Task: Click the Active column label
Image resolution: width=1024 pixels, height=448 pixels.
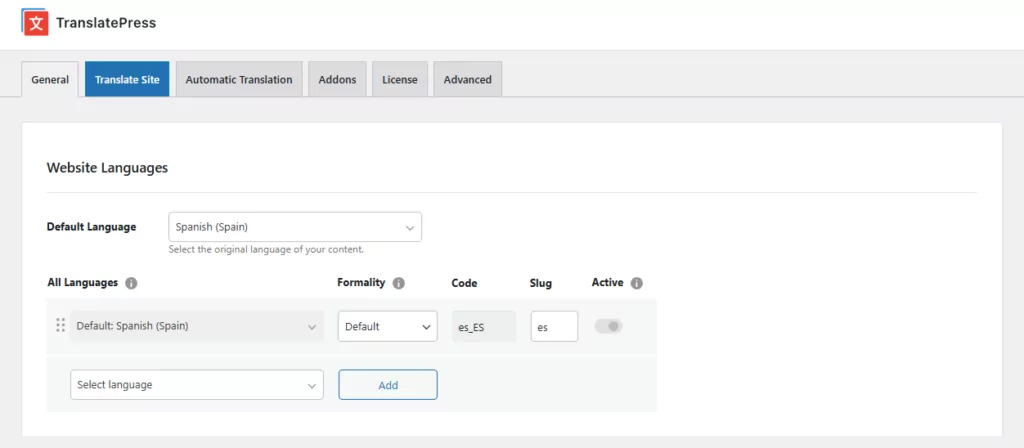Action: (x=607, y=283)
